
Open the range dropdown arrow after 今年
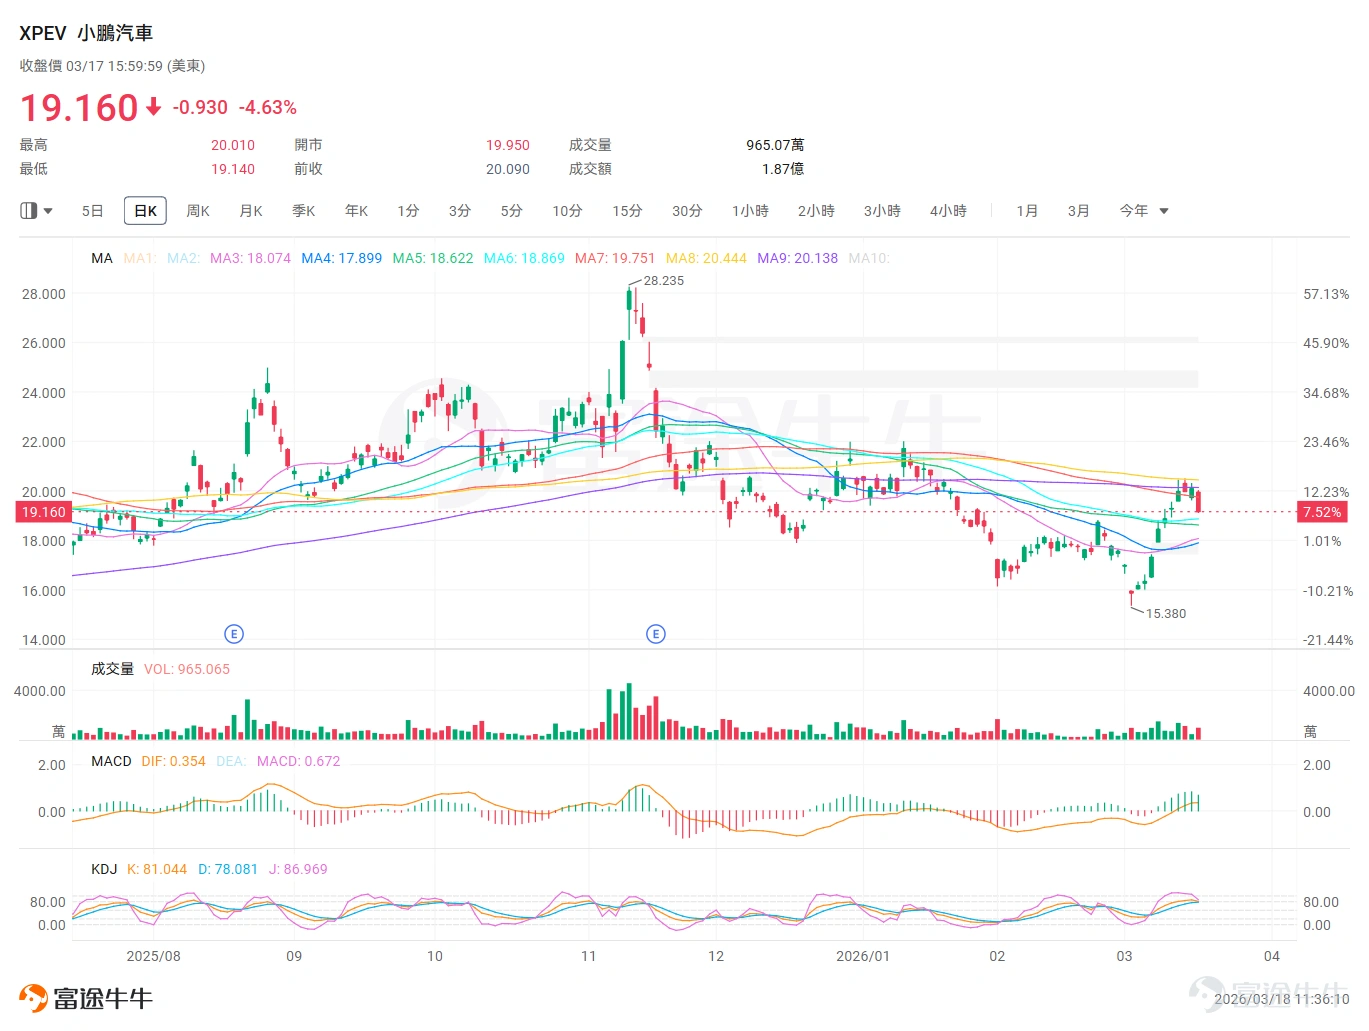1164,211
